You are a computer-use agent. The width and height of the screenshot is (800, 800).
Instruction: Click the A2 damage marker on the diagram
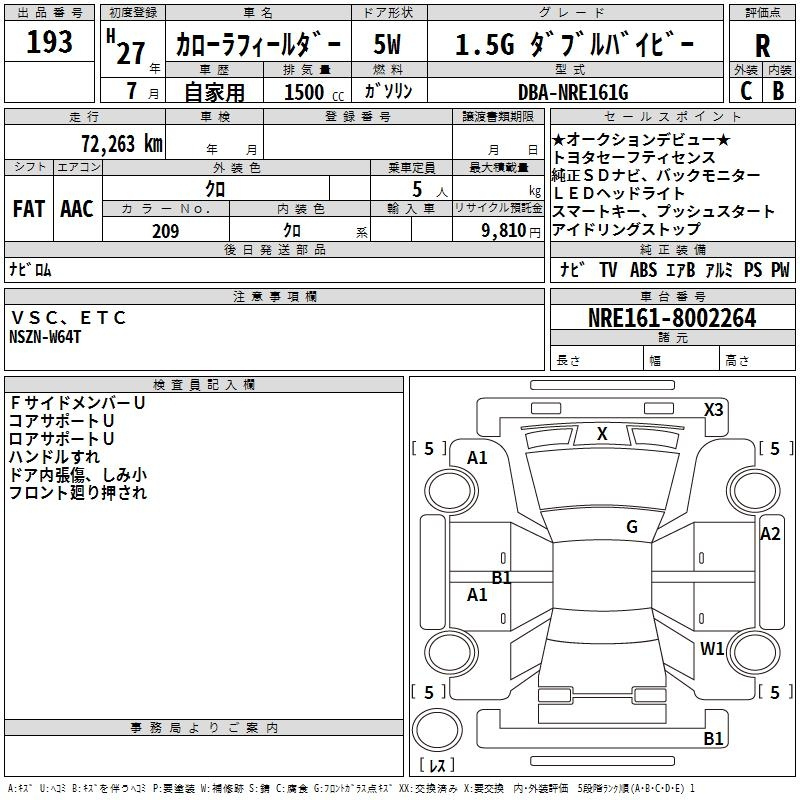(x=769, y=534)
